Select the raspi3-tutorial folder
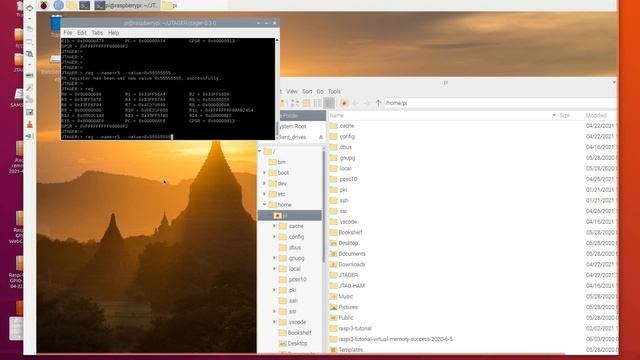This screenshot has height=360, width=640. pos(351,329)
